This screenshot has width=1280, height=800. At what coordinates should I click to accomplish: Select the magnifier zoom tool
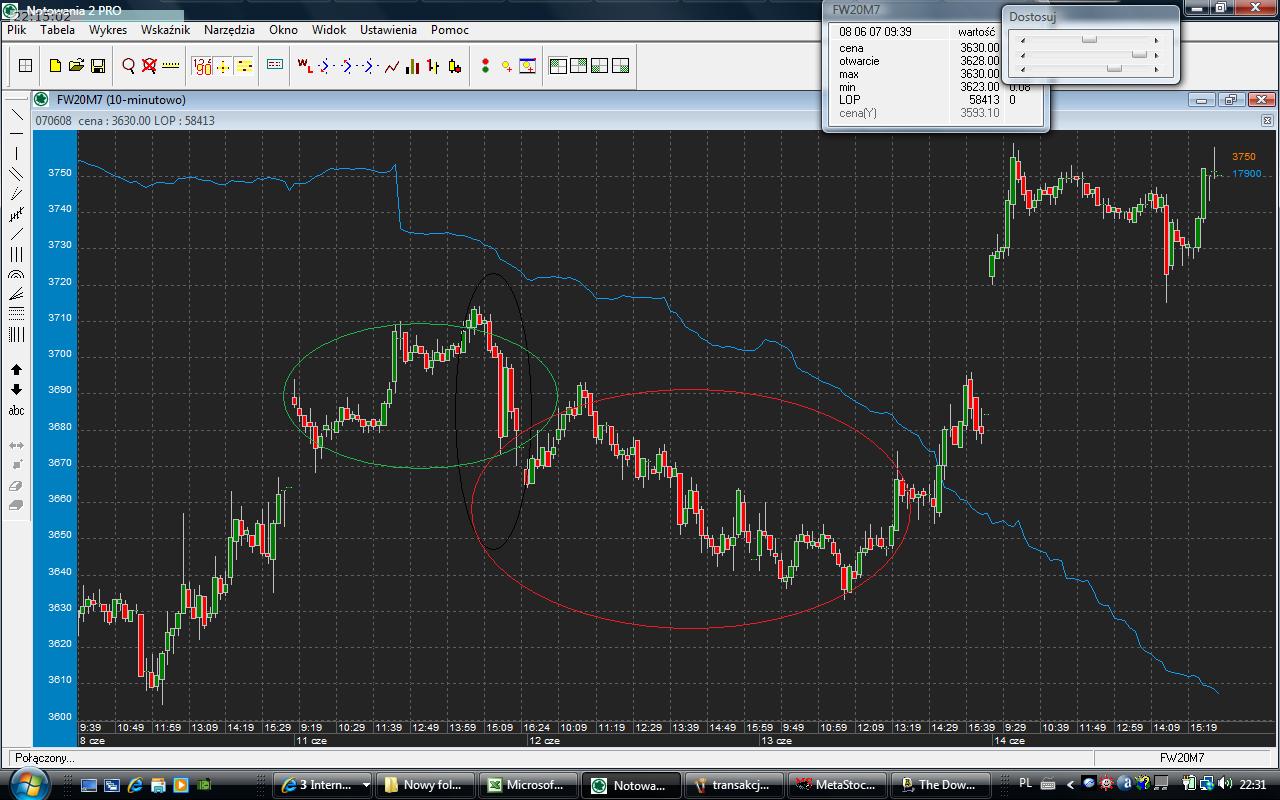[128, 66]
